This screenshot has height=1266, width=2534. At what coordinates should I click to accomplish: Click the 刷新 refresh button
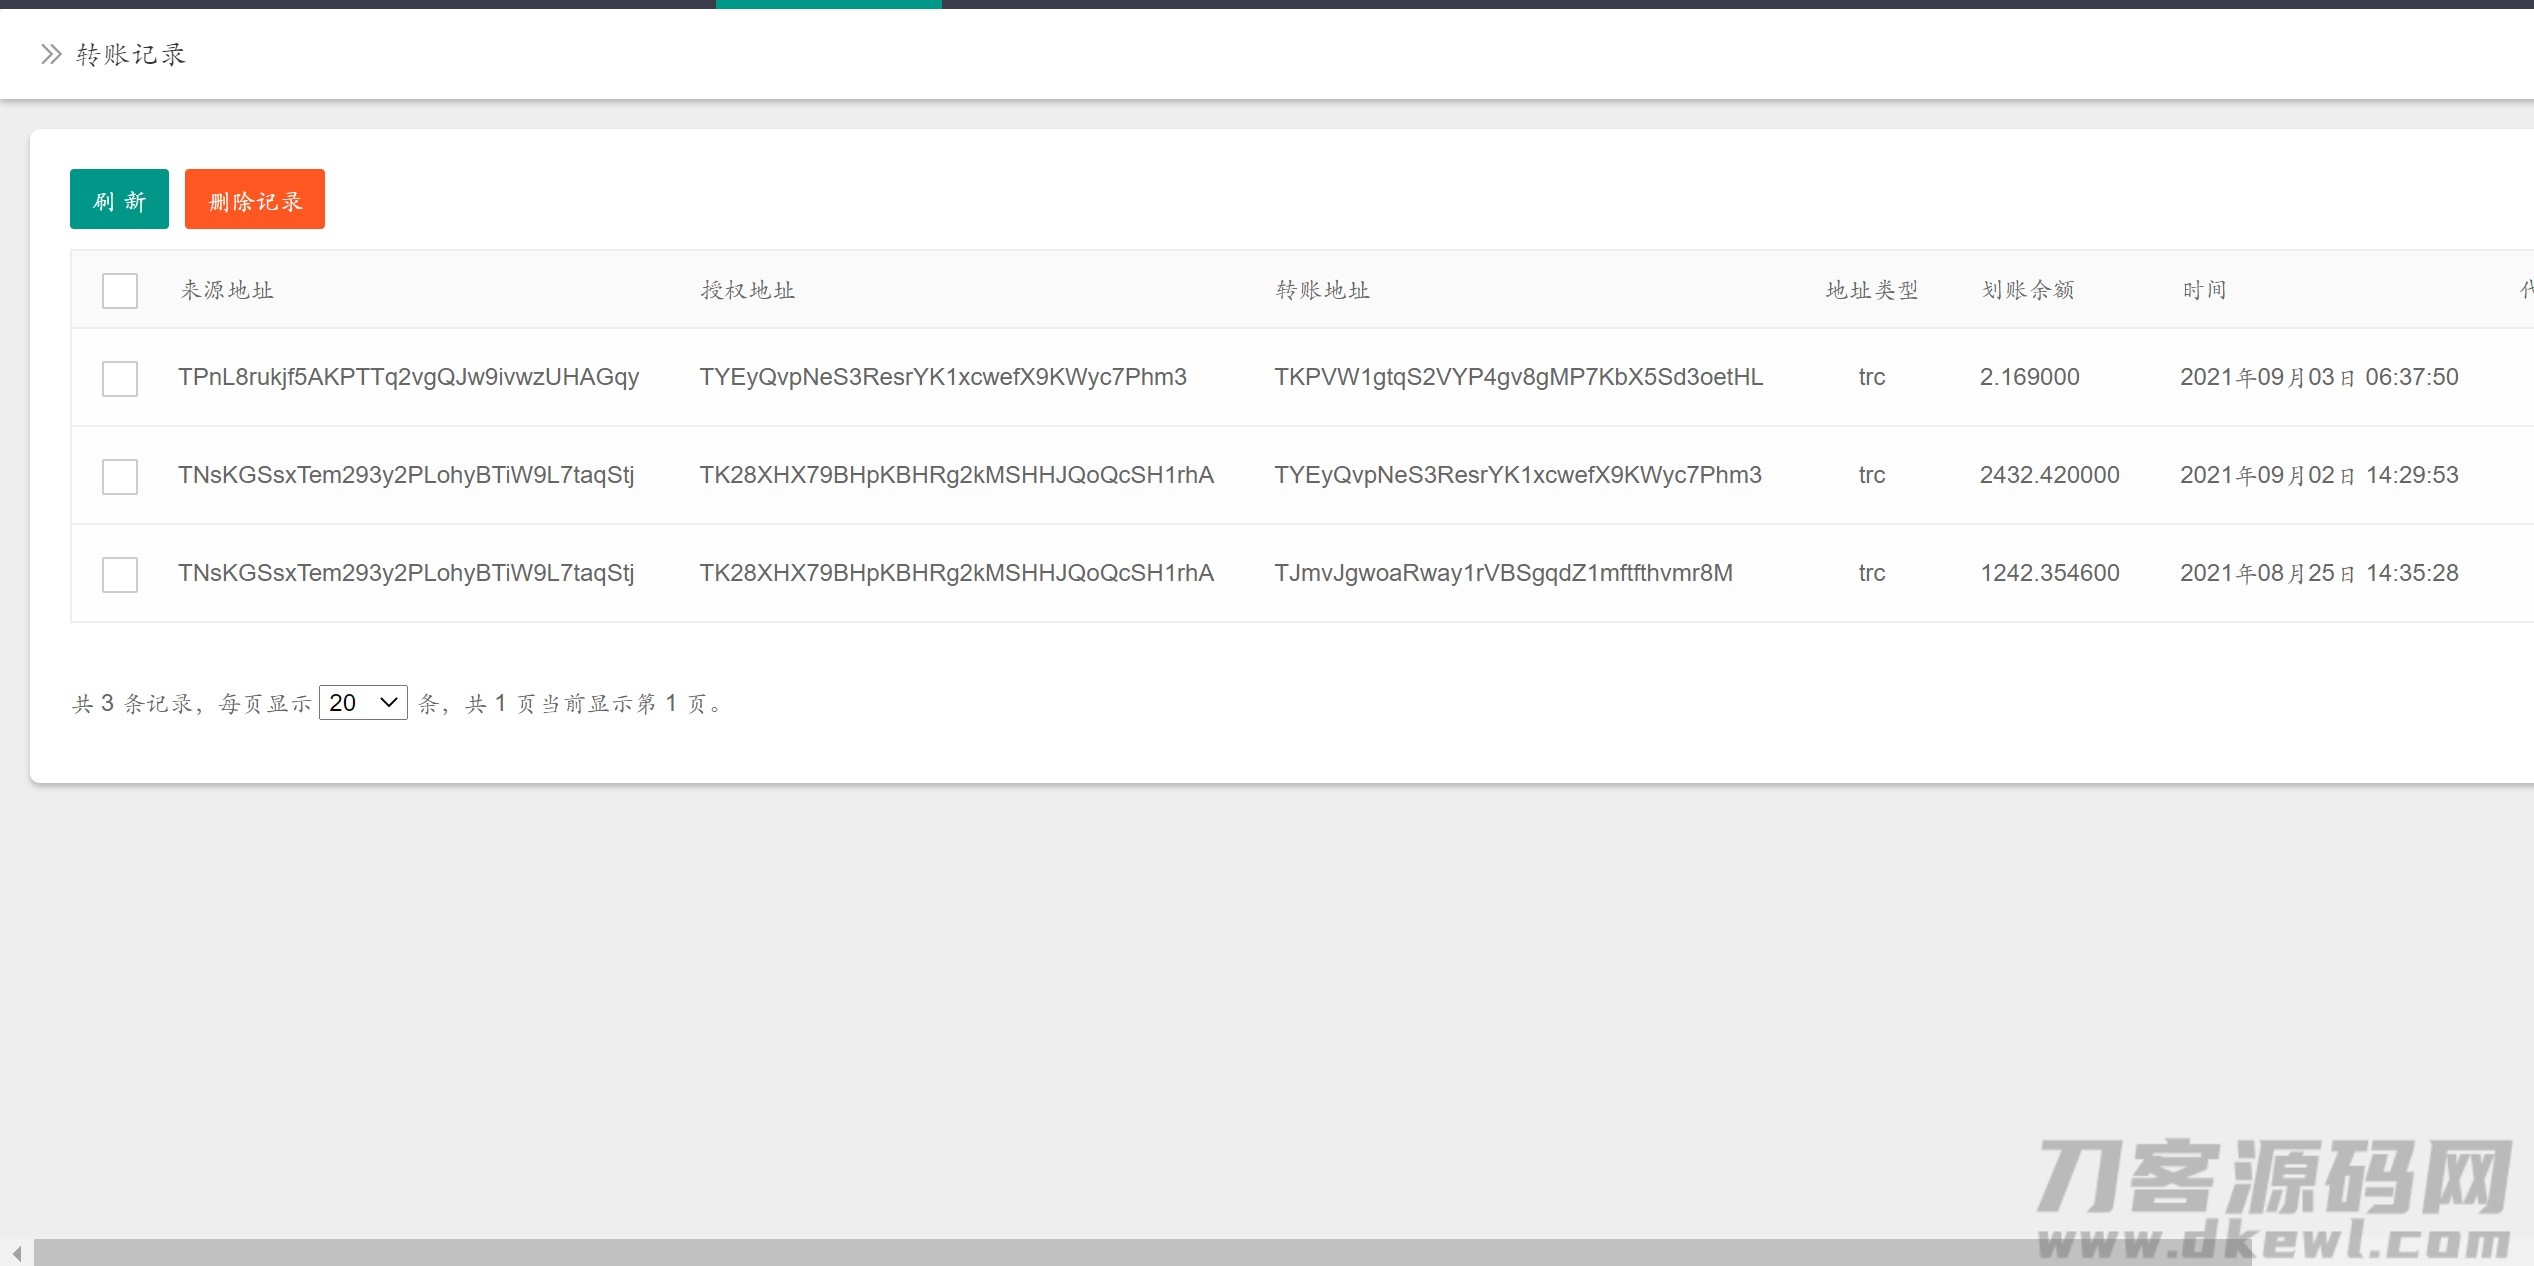pos(119,200)
